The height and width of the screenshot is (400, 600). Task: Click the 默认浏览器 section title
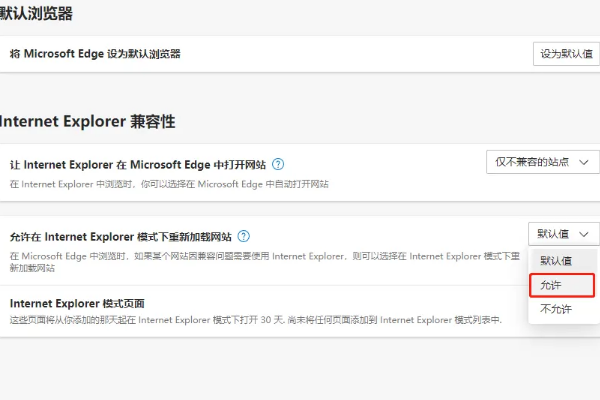tap(36, 14)
